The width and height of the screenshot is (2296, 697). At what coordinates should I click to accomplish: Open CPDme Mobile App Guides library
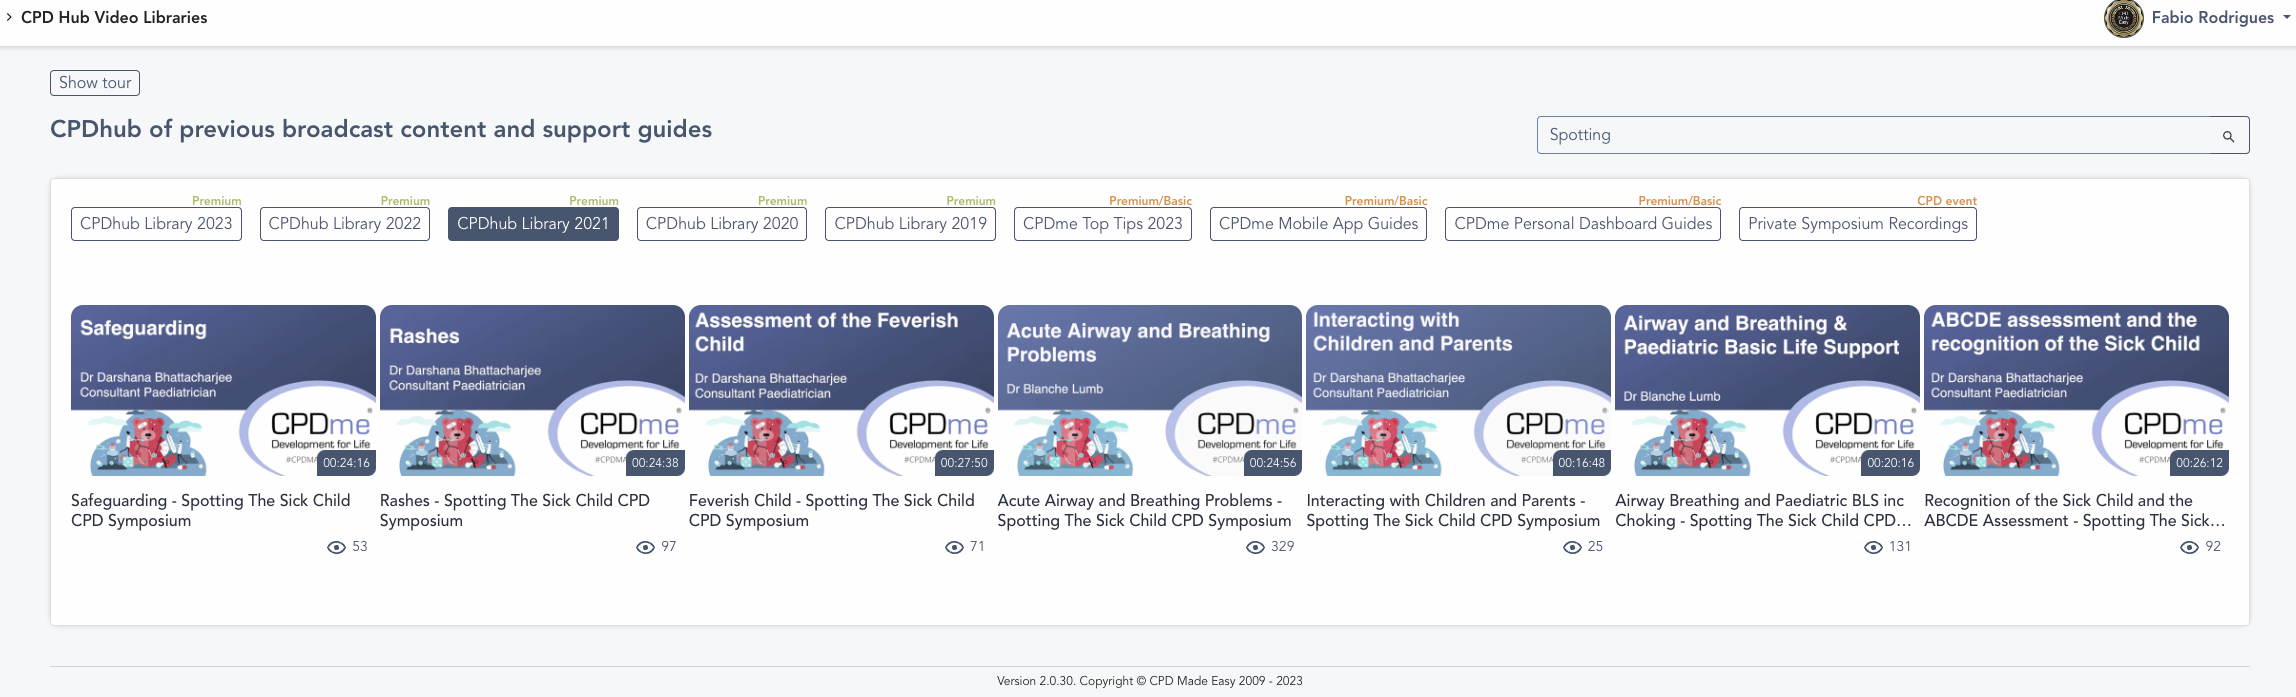(1319, 224)
